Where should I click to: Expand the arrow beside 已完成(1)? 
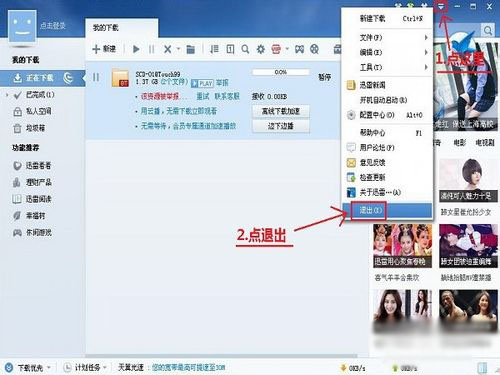click(x=7, y=95)
